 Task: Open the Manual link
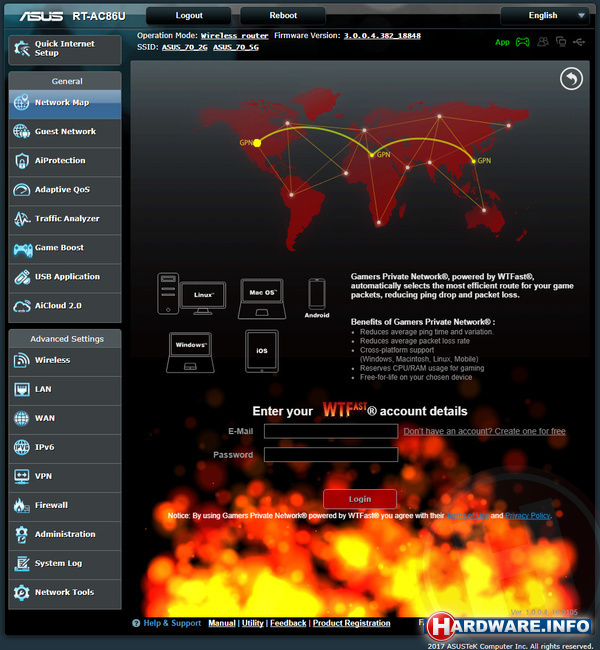coord(222,623)
